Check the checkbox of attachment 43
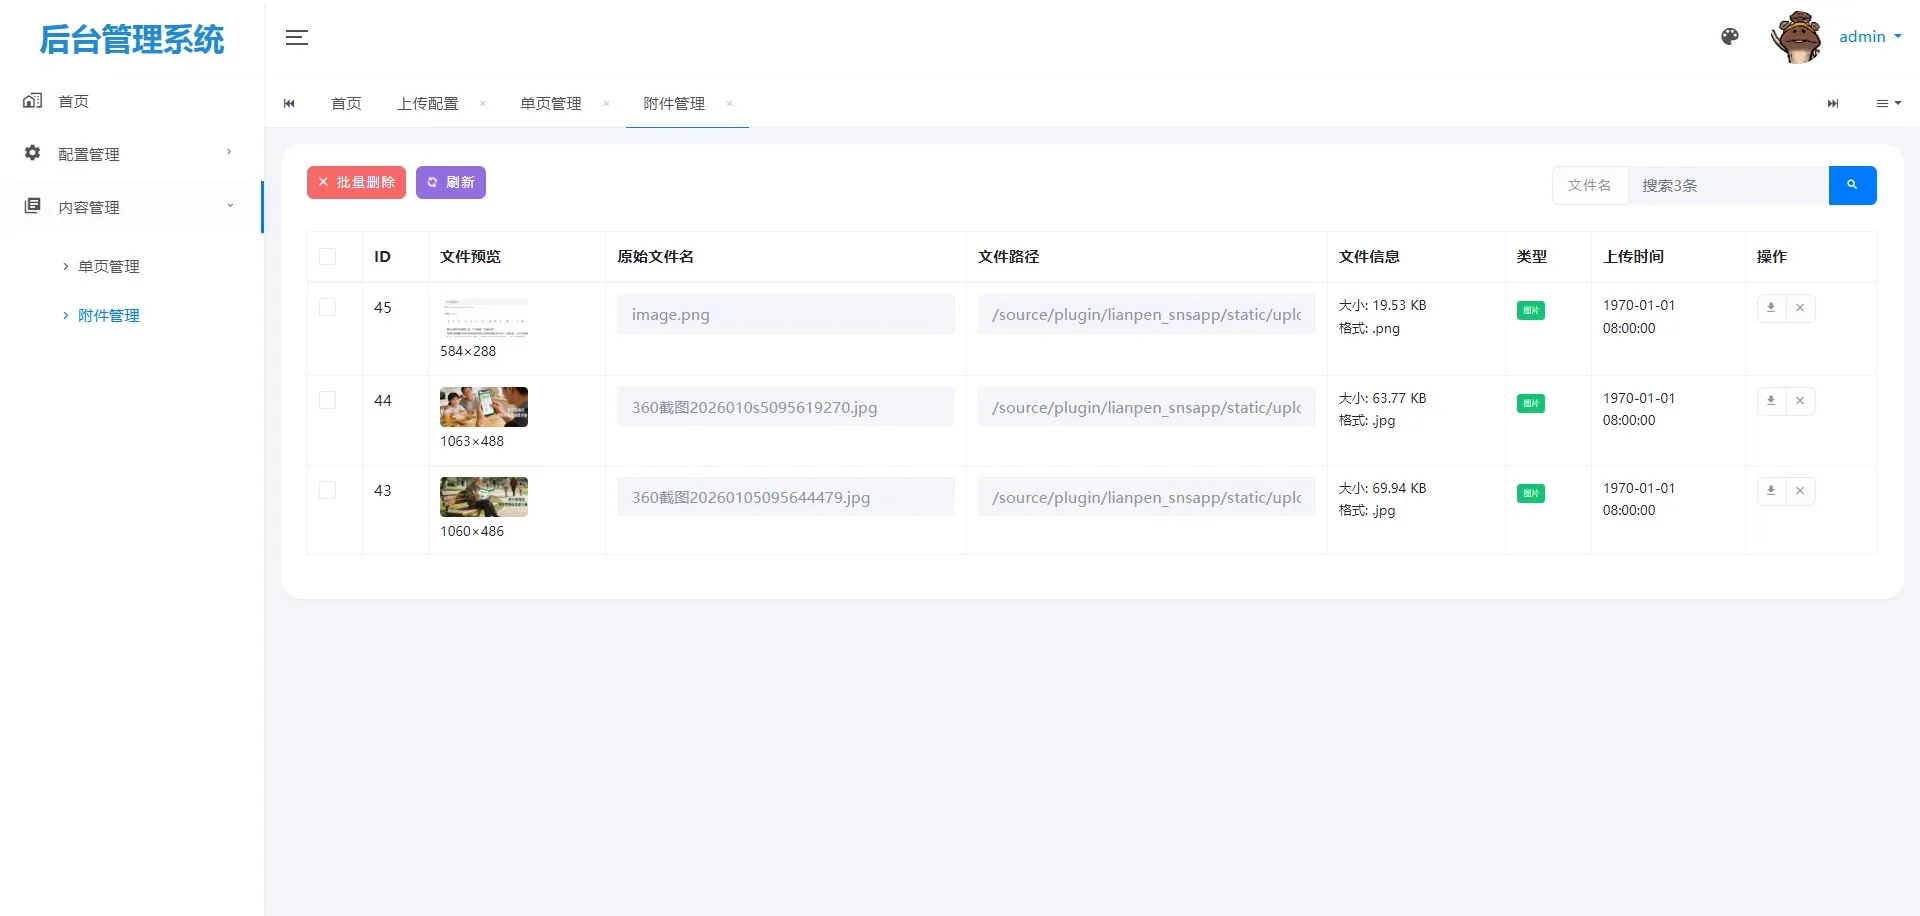 328,490
